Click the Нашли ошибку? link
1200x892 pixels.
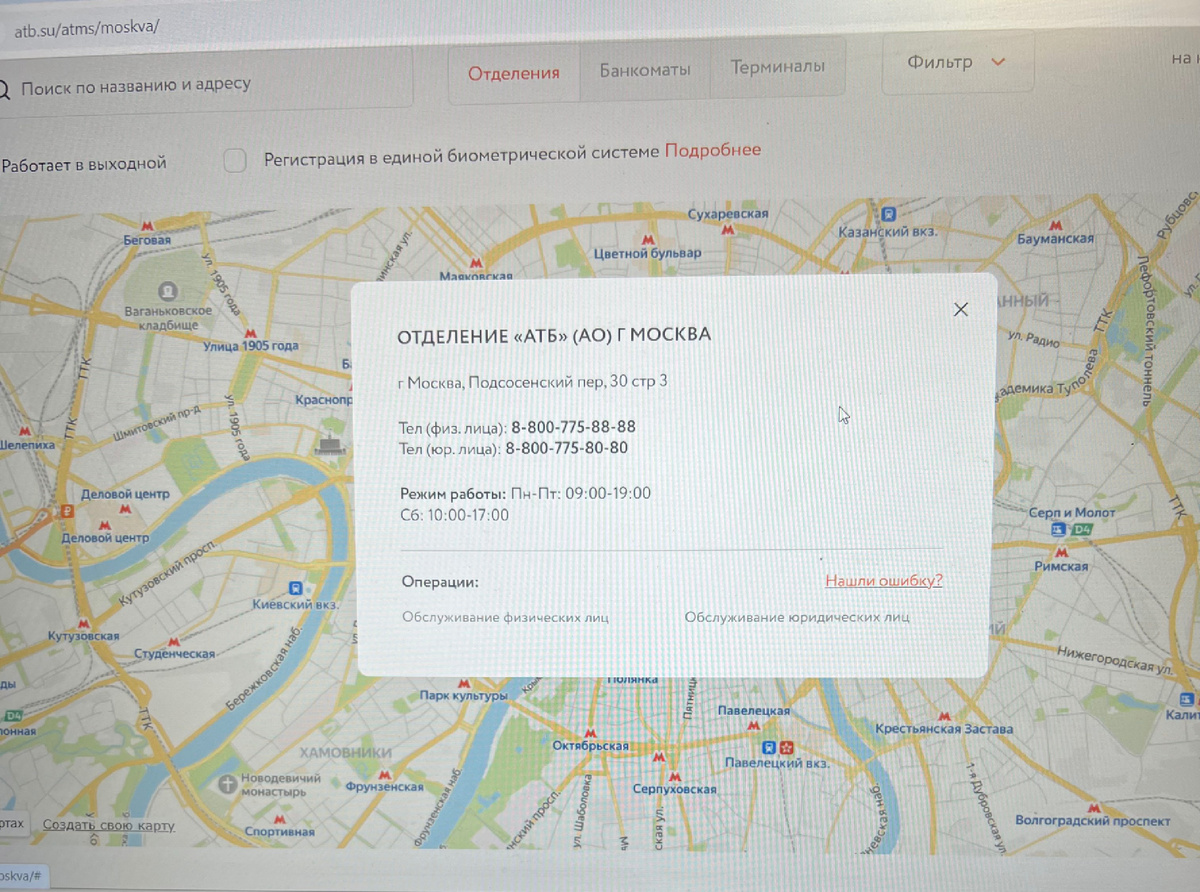(882, 580)
